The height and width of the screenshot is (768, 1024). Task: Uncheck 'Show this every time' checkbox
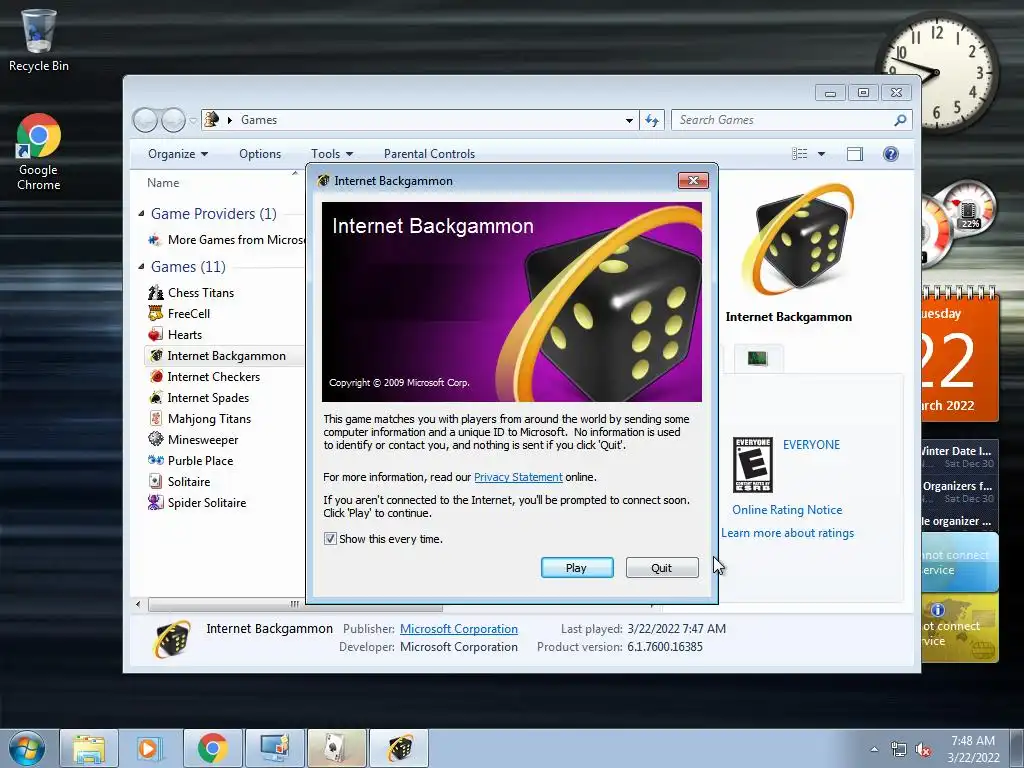pos(330,539)
